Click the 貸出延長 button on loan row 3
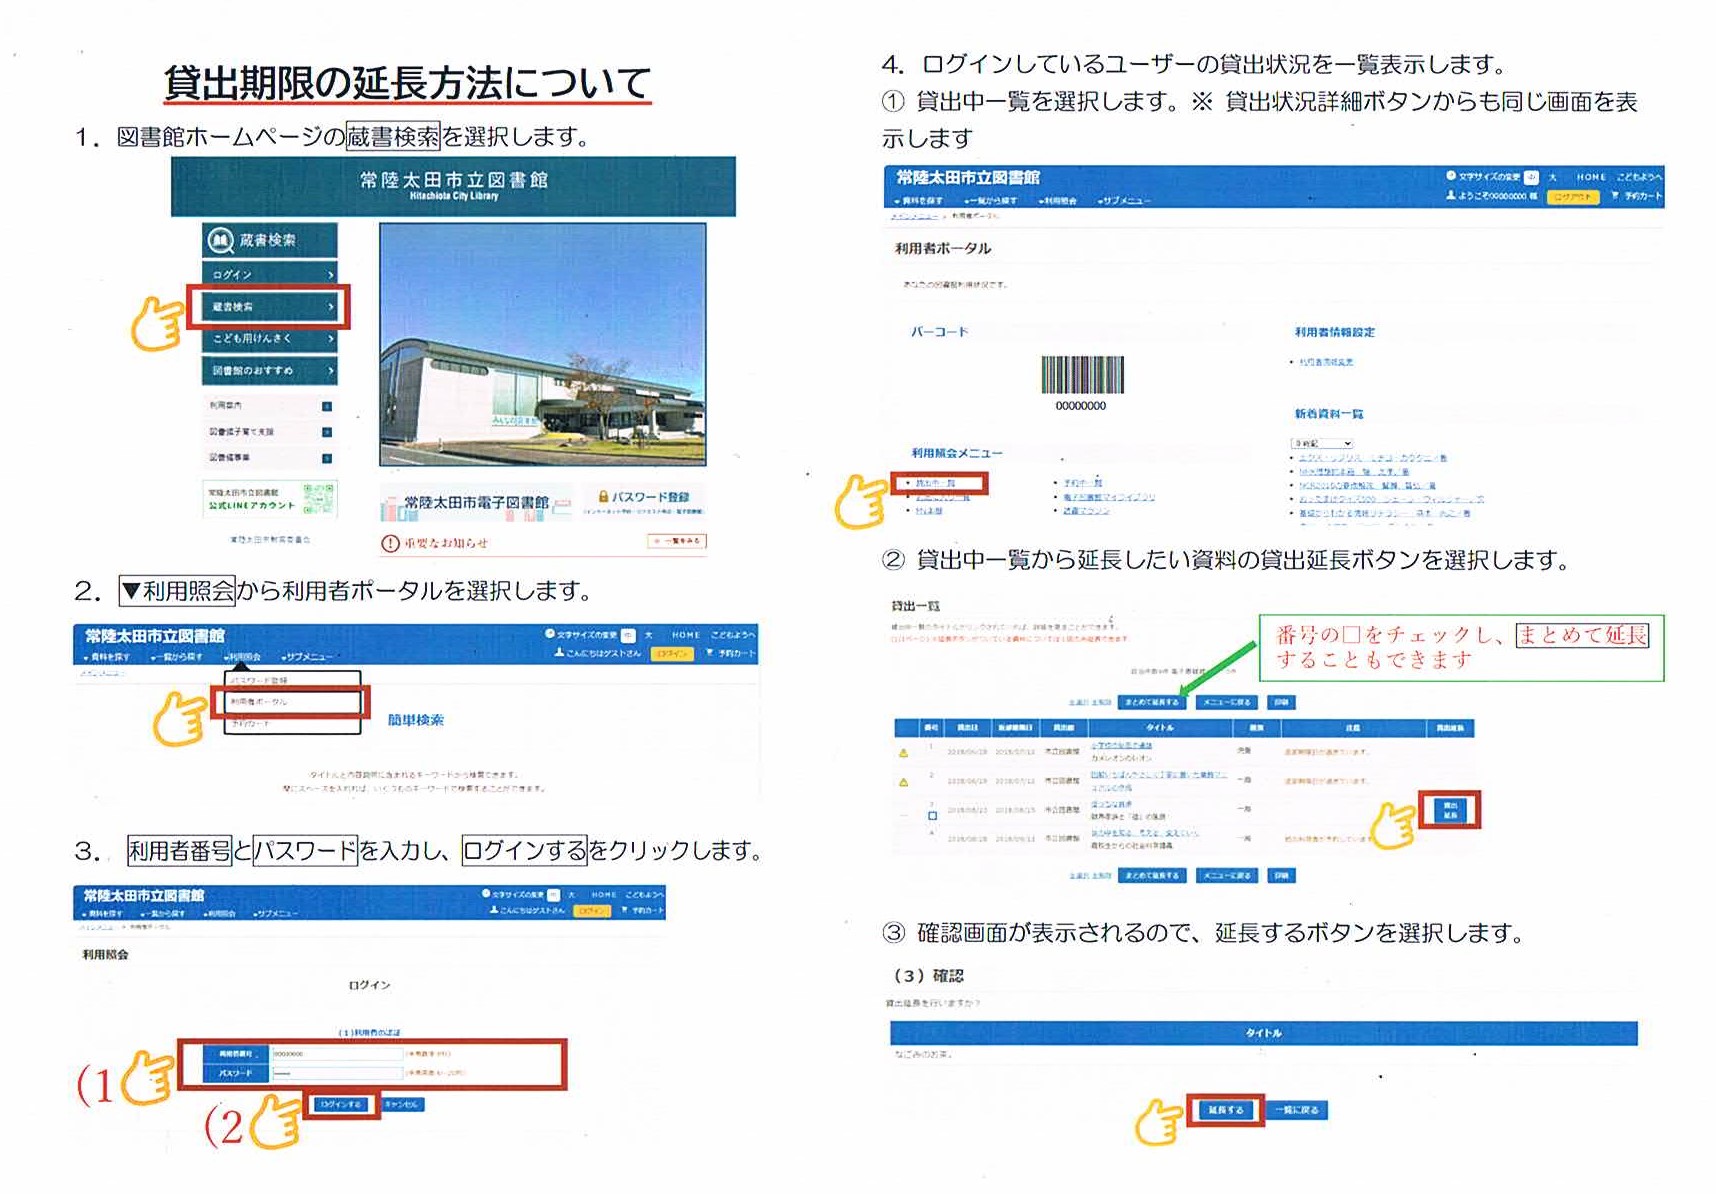The width and height of the screenshot is (1716, 1194). tap(1449, 810)
